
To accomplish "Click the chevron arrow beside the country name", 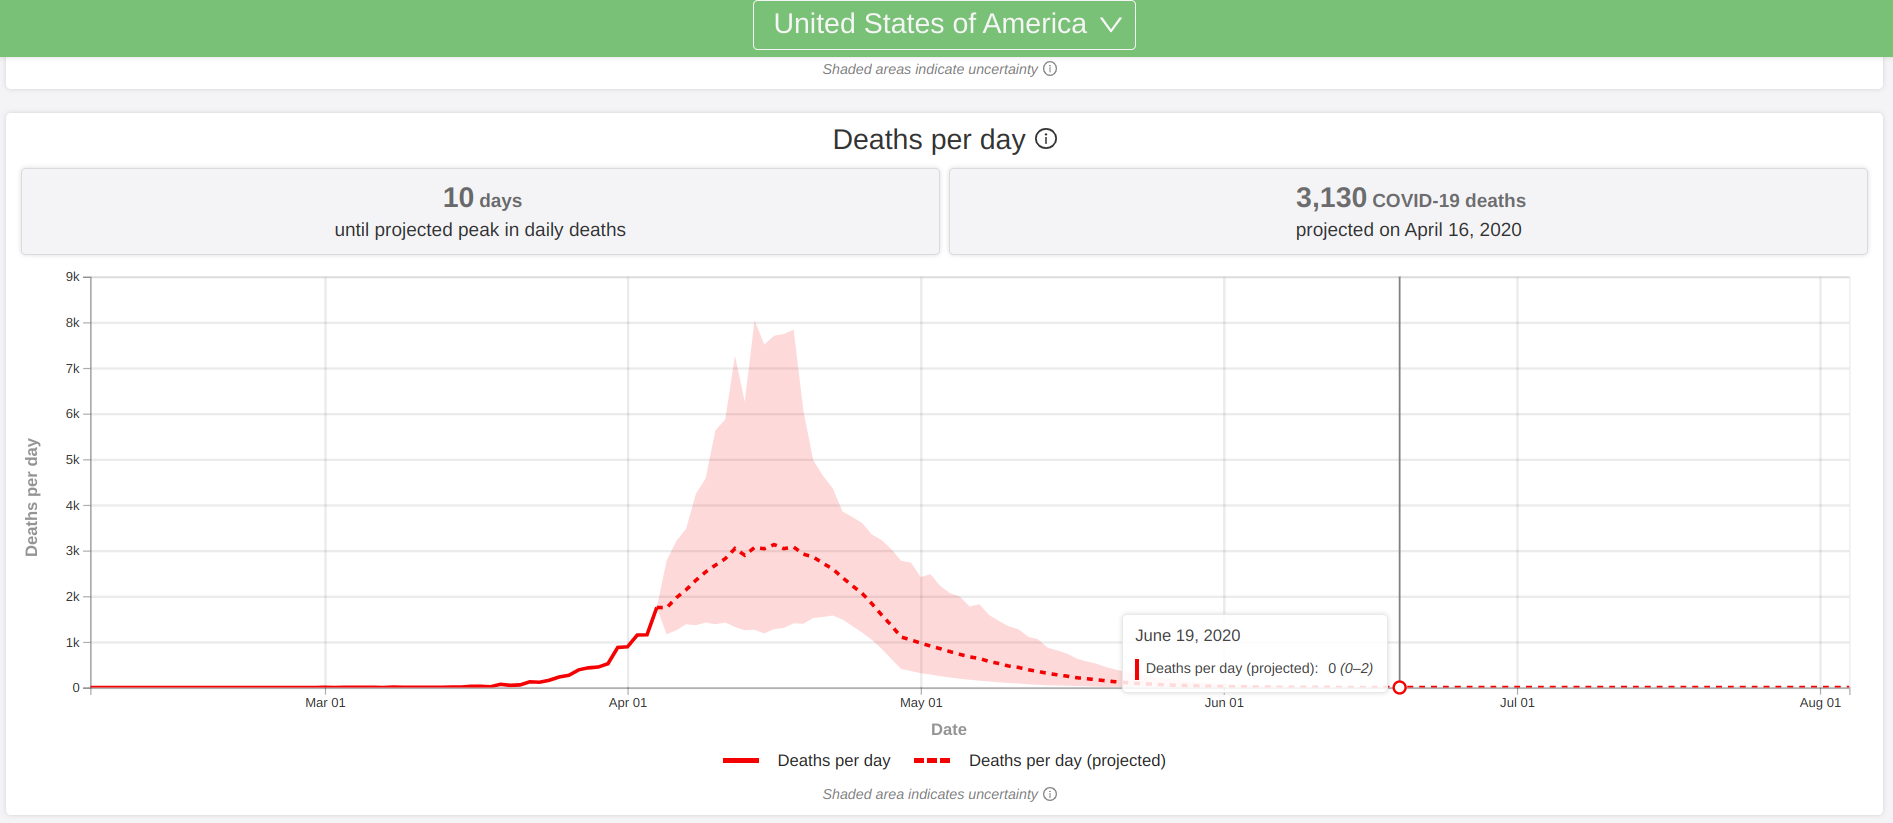I will pos(1111,25).
